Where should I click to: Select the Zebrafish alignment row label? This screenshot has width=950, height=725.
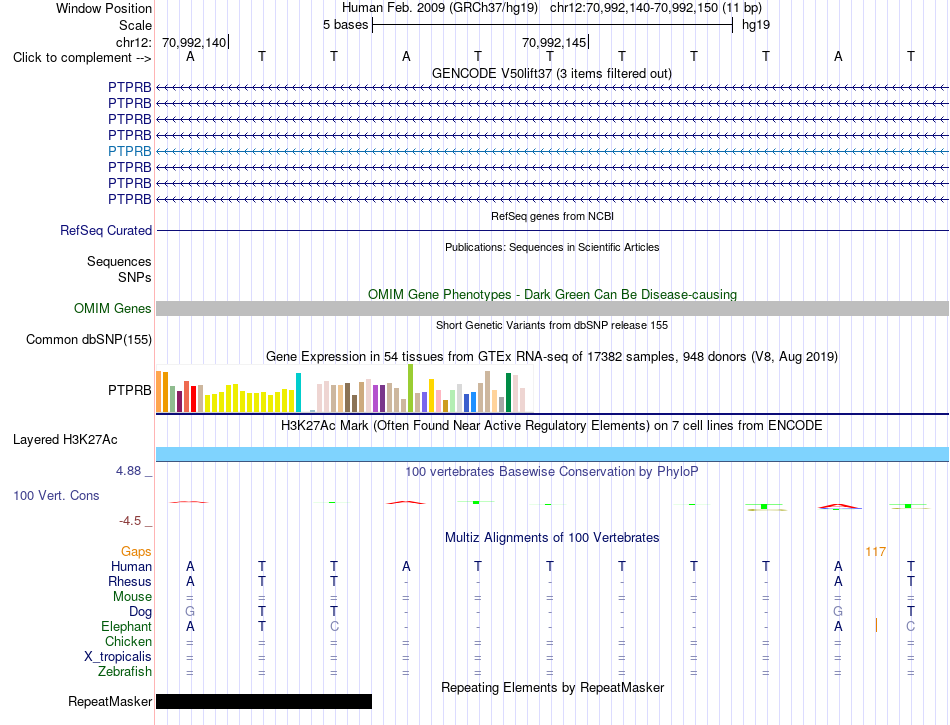point(125,672)
